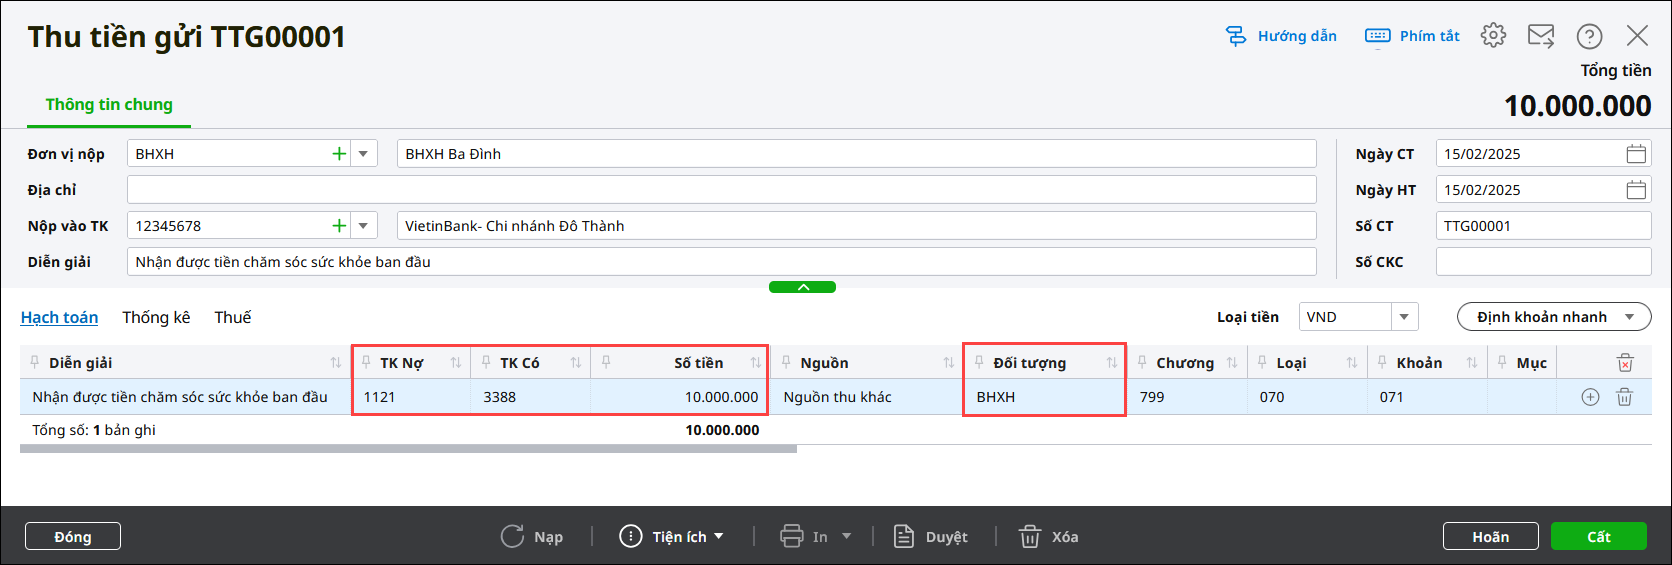The height and width of the screenshot is (565, 1672).
Task: Select the BHXH Đối tượng cell
Action: click(1044, 397)
